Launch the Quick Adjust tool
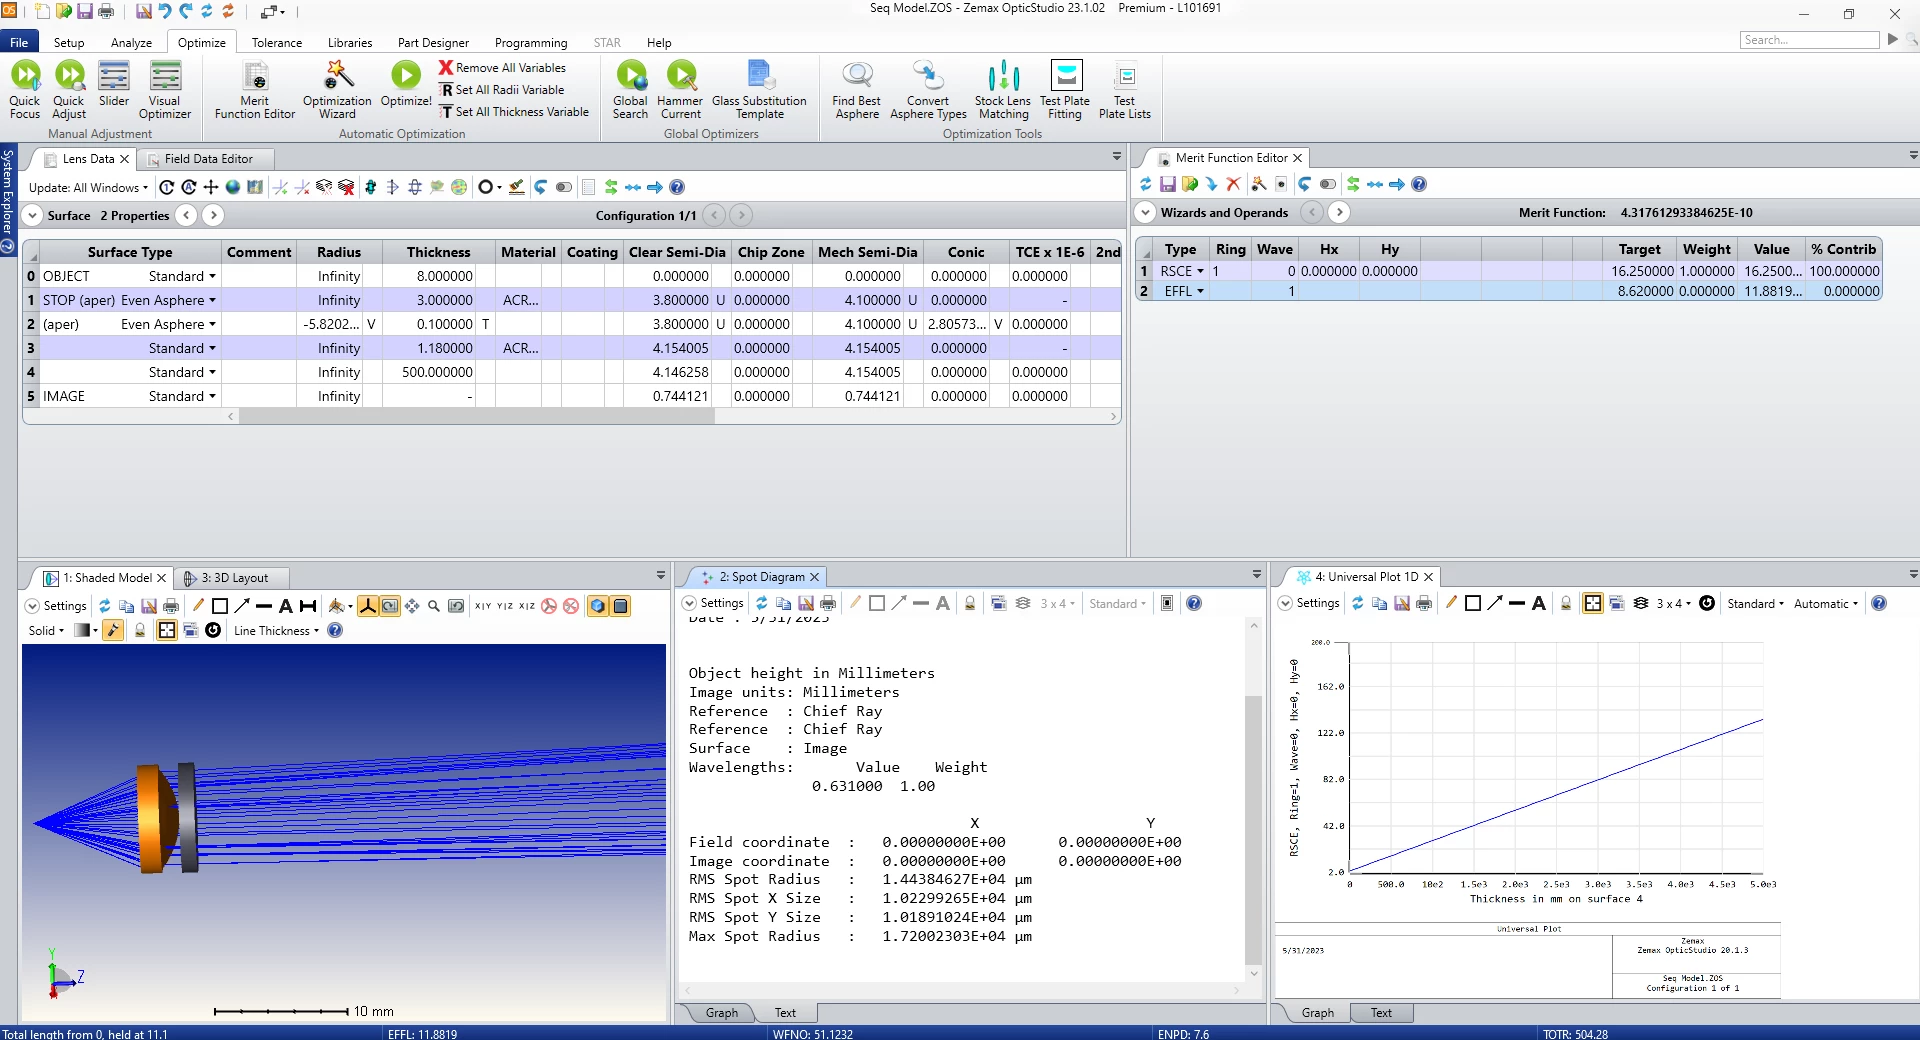The width and height of the screenshot is (1920, 1040). 69,90
